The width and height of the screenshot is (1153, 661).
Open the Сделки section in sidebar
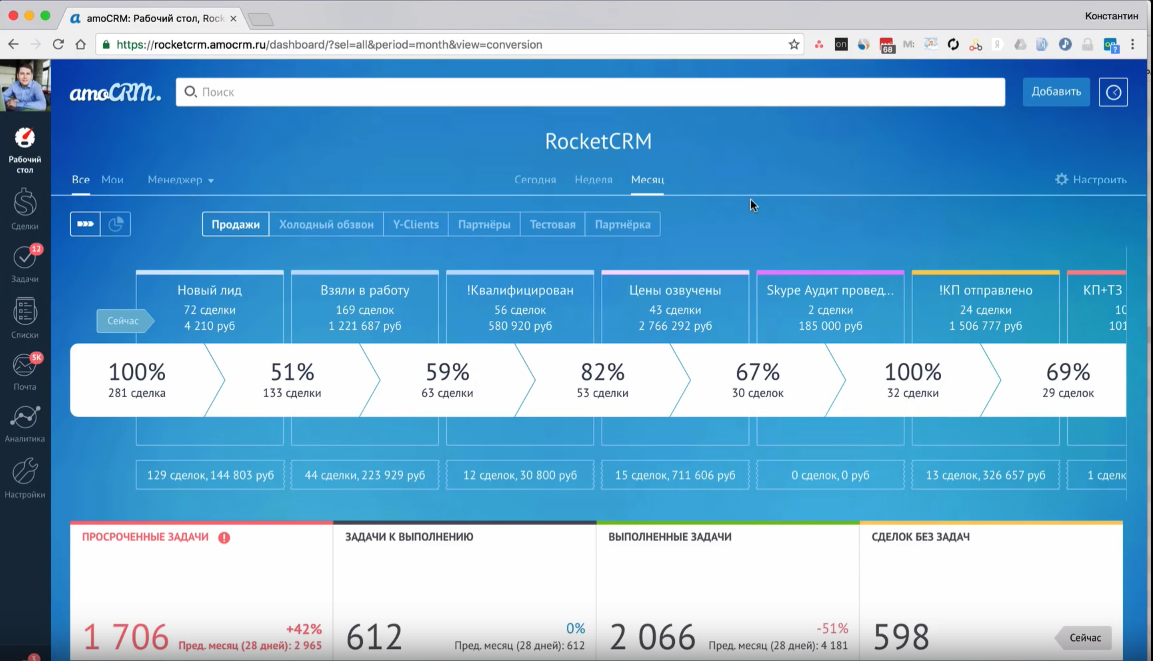click(x=25, y=204)
